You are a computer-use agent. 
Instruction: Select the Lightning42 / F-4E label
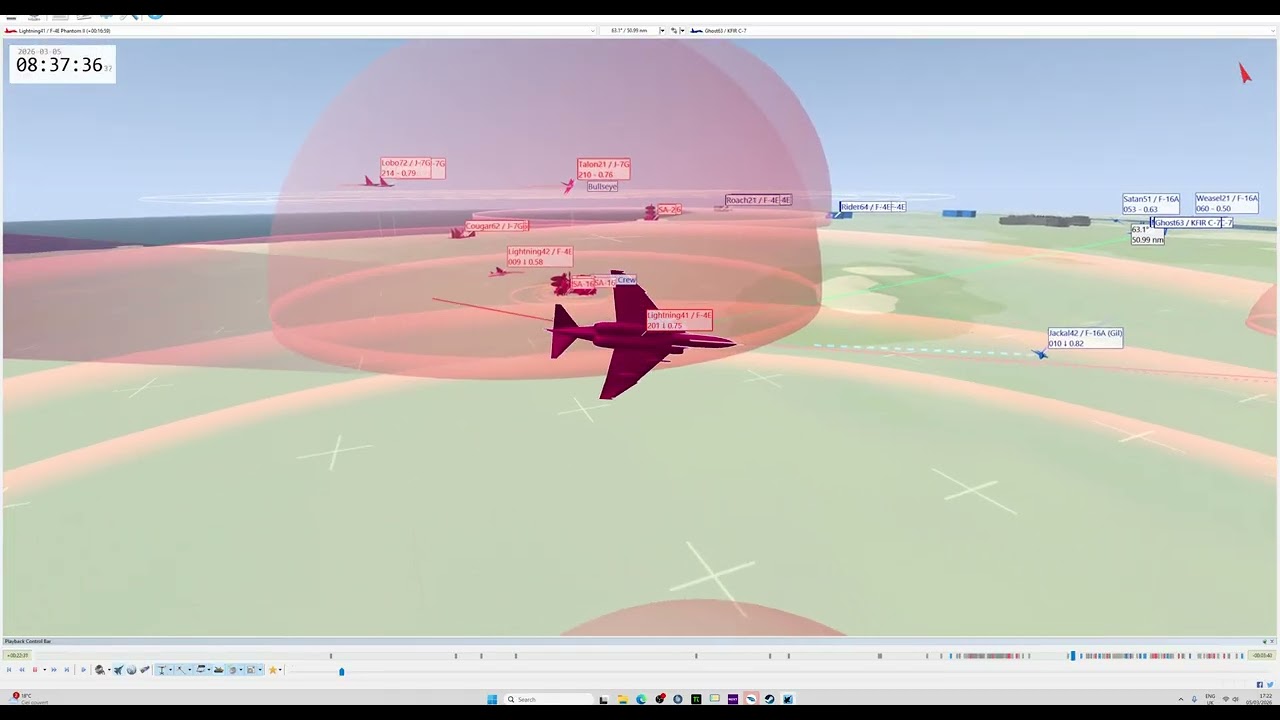pyautogui.click(x=540, y=257)
